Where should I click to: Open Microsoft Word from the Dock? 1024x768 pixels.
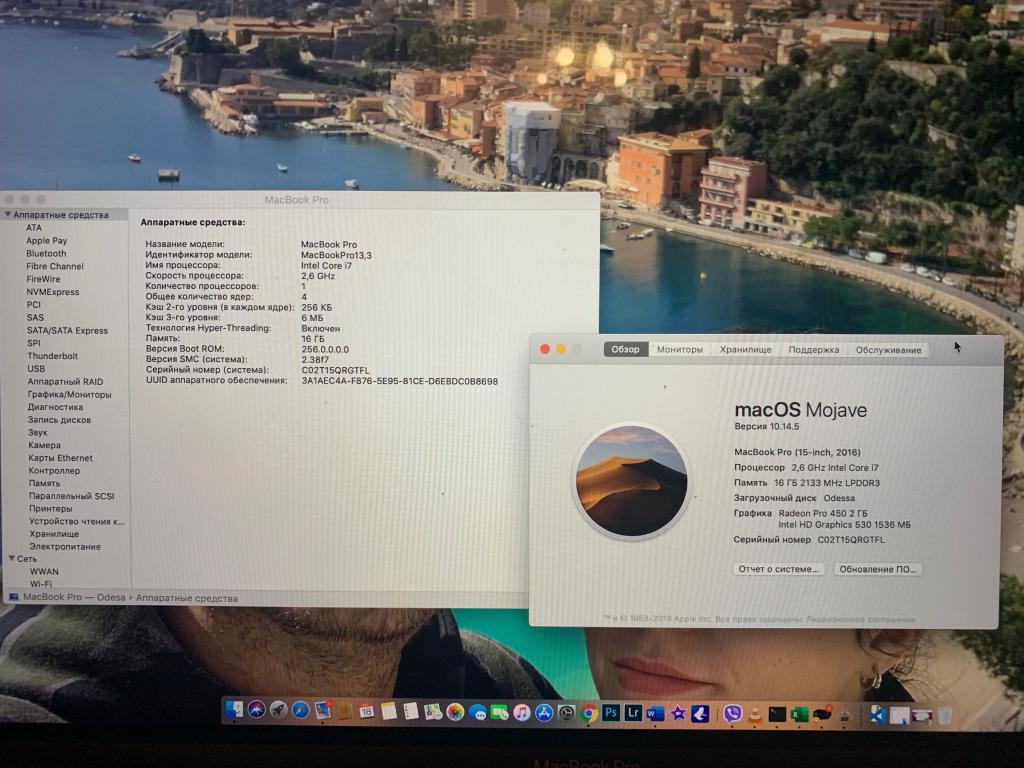655,713
